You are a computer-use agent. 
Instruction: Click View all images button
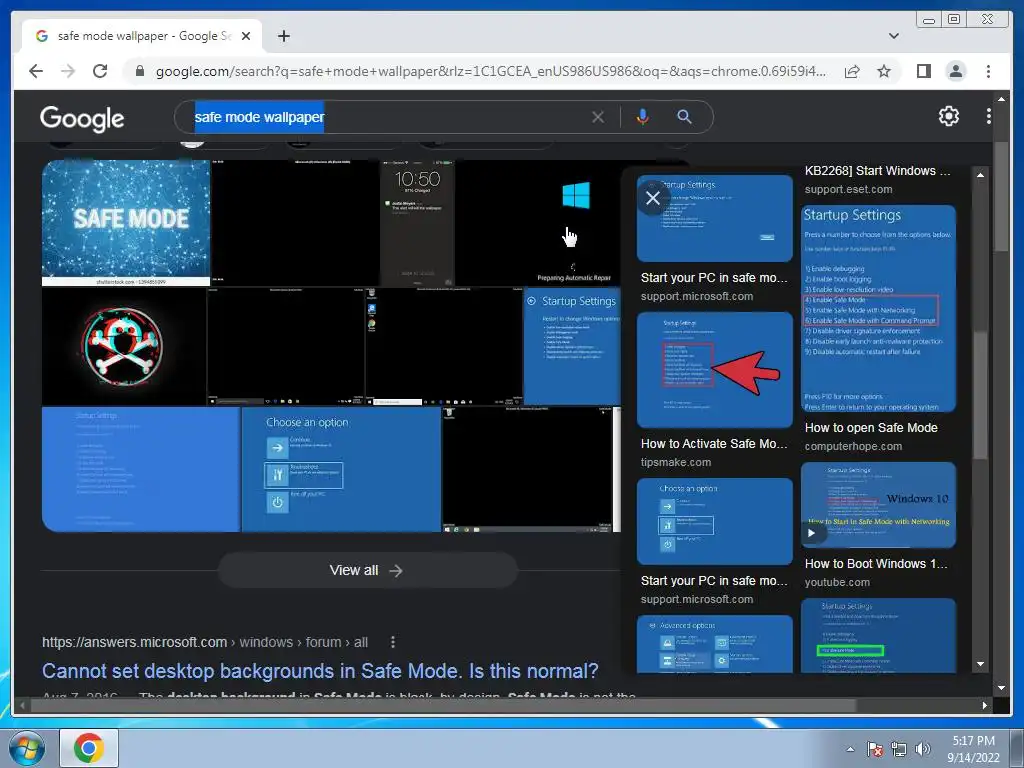[367, 570]
